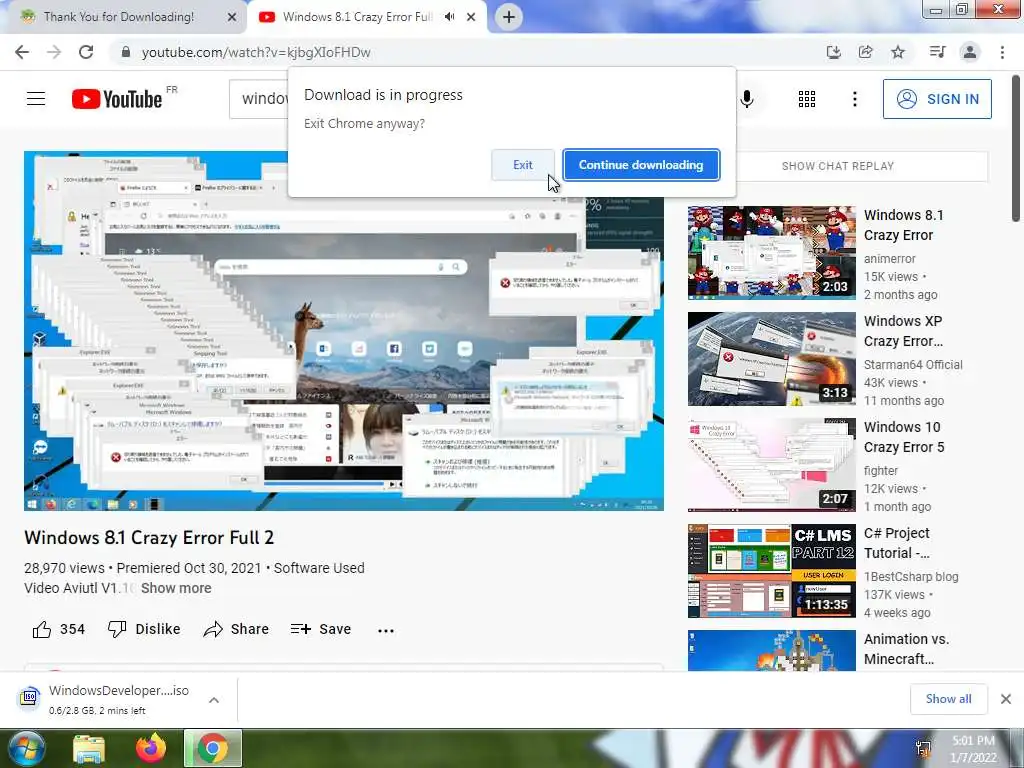The image size is (1024, 768).
Task: Open Firefox from taskbar
Action: point(151,749)
